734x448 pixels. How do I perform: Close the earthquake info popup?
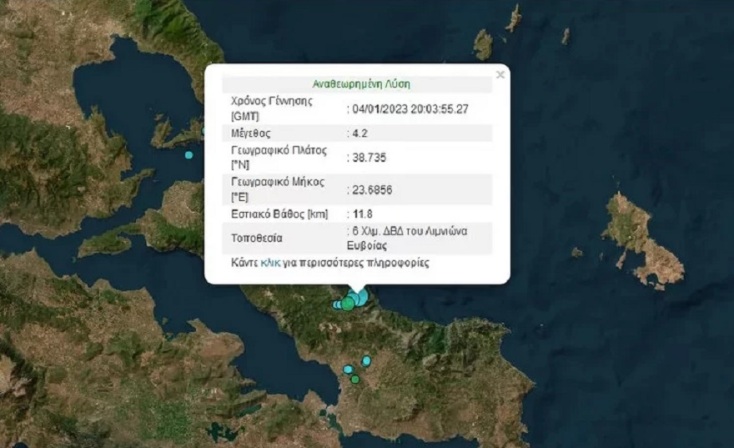[500, 75]
